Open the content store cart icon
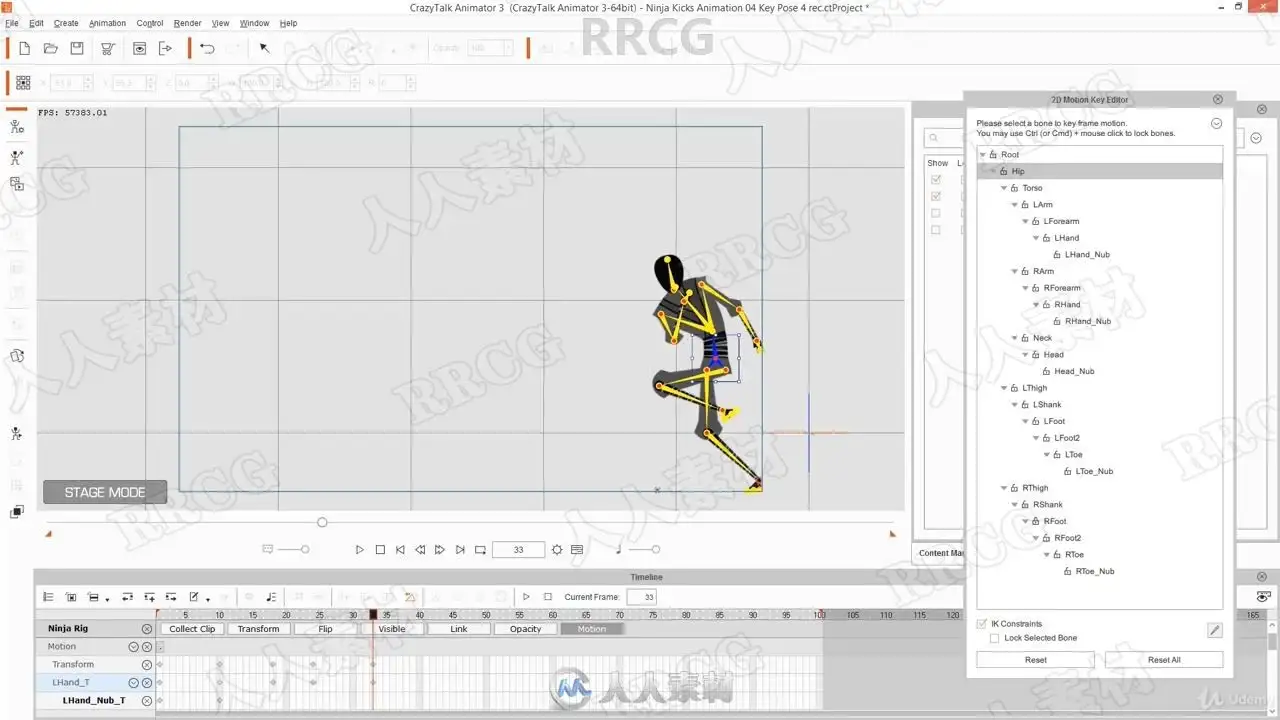This screenshot has width=1280, height=720. [x=108, y=48]
